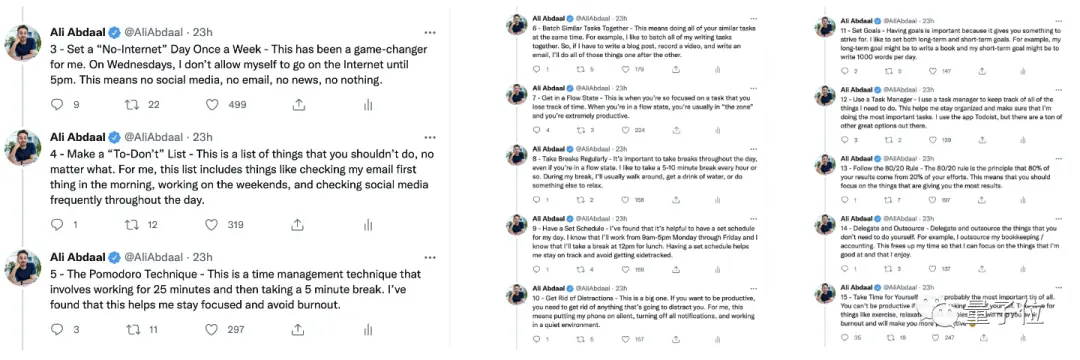Reply to the Pomodoro Technique tweet
This screenshot has height=360, width=1080.
pos(58,330)
